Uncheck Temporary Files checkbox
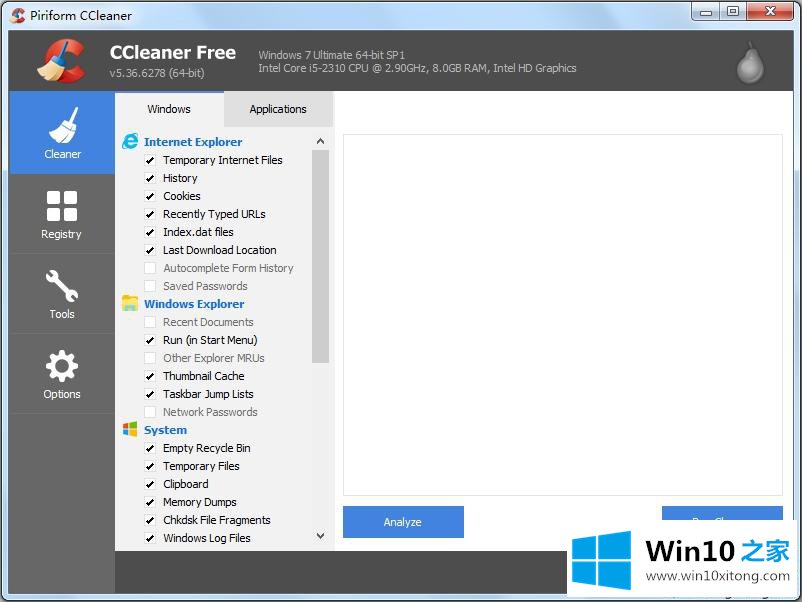 150,466
